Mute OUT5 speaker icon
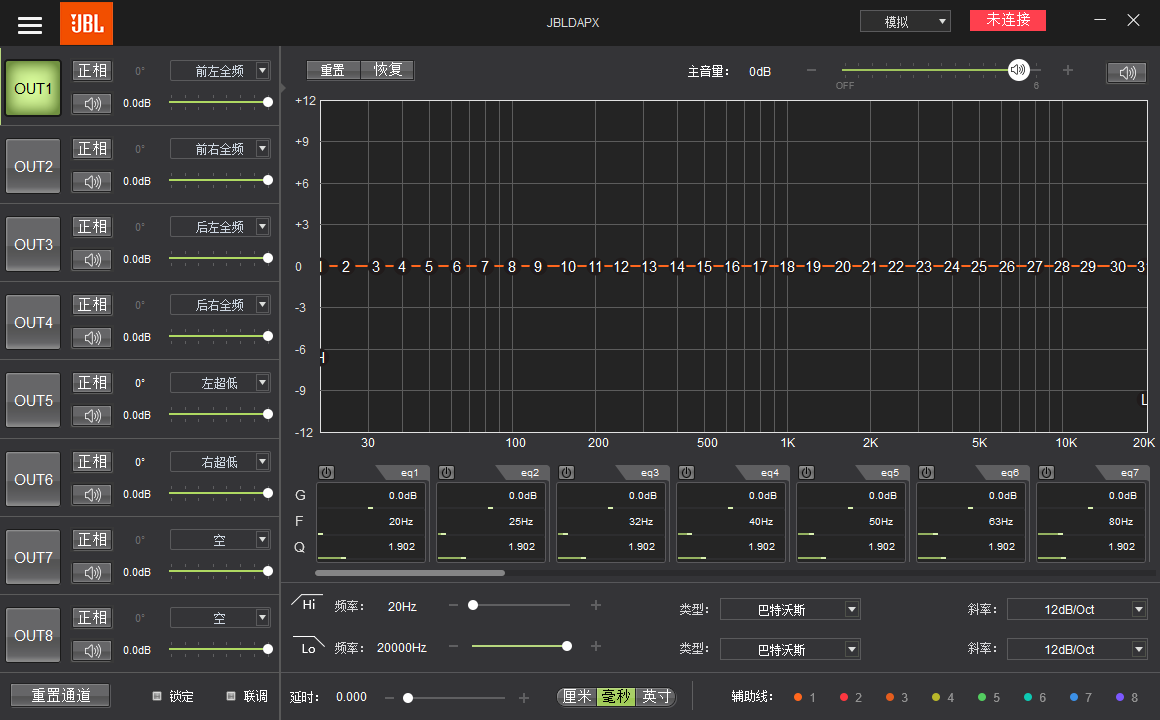This screenshot has height=720, width=1160. coord(92,416)
